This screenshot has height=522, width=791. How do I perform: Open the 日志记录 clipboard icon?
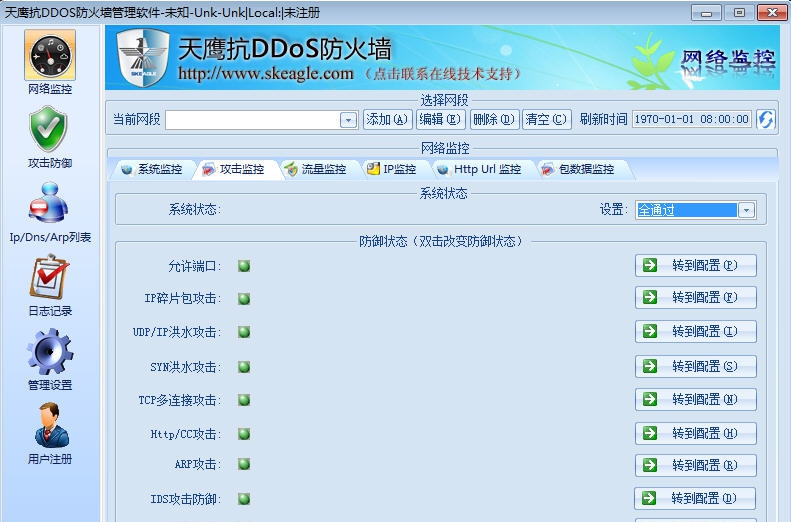click(x=49, y=277)
